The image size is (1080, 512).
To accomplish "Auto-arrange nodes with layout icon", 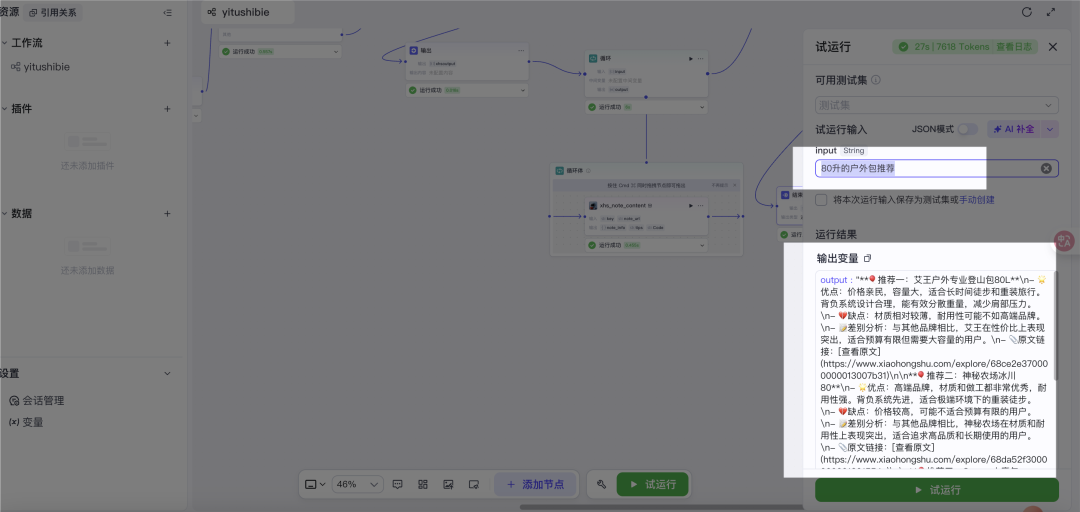I will click(x=423, y=484).
